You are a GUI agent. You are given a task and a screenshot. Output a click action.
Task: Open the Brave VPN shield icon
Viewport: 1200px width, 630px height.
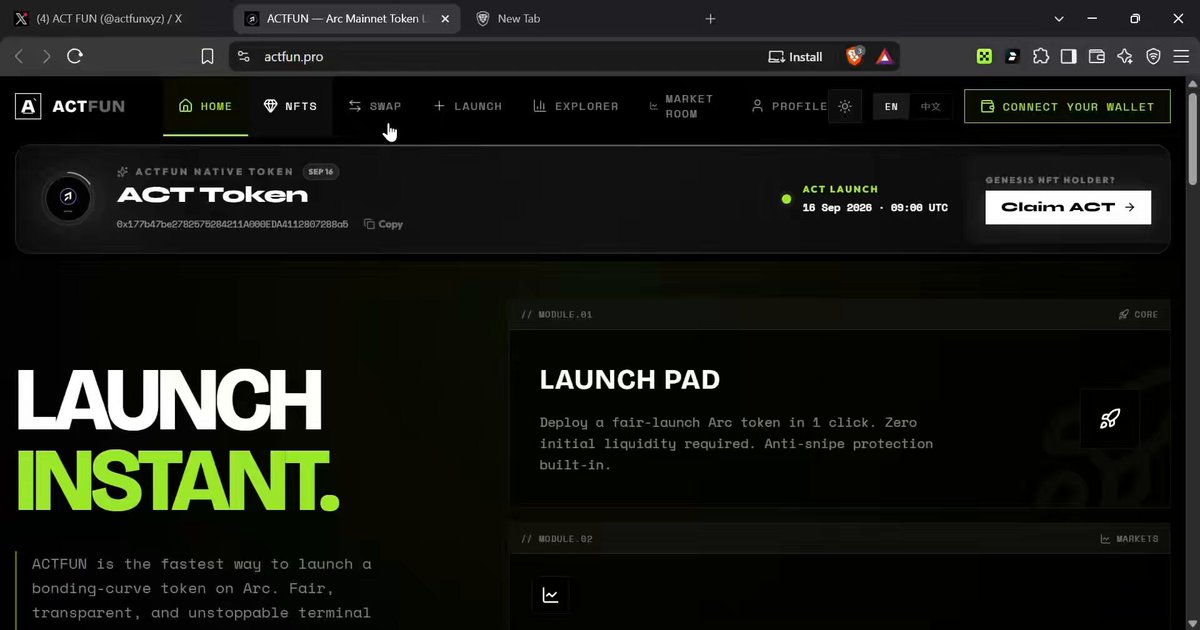point(1153,57)
